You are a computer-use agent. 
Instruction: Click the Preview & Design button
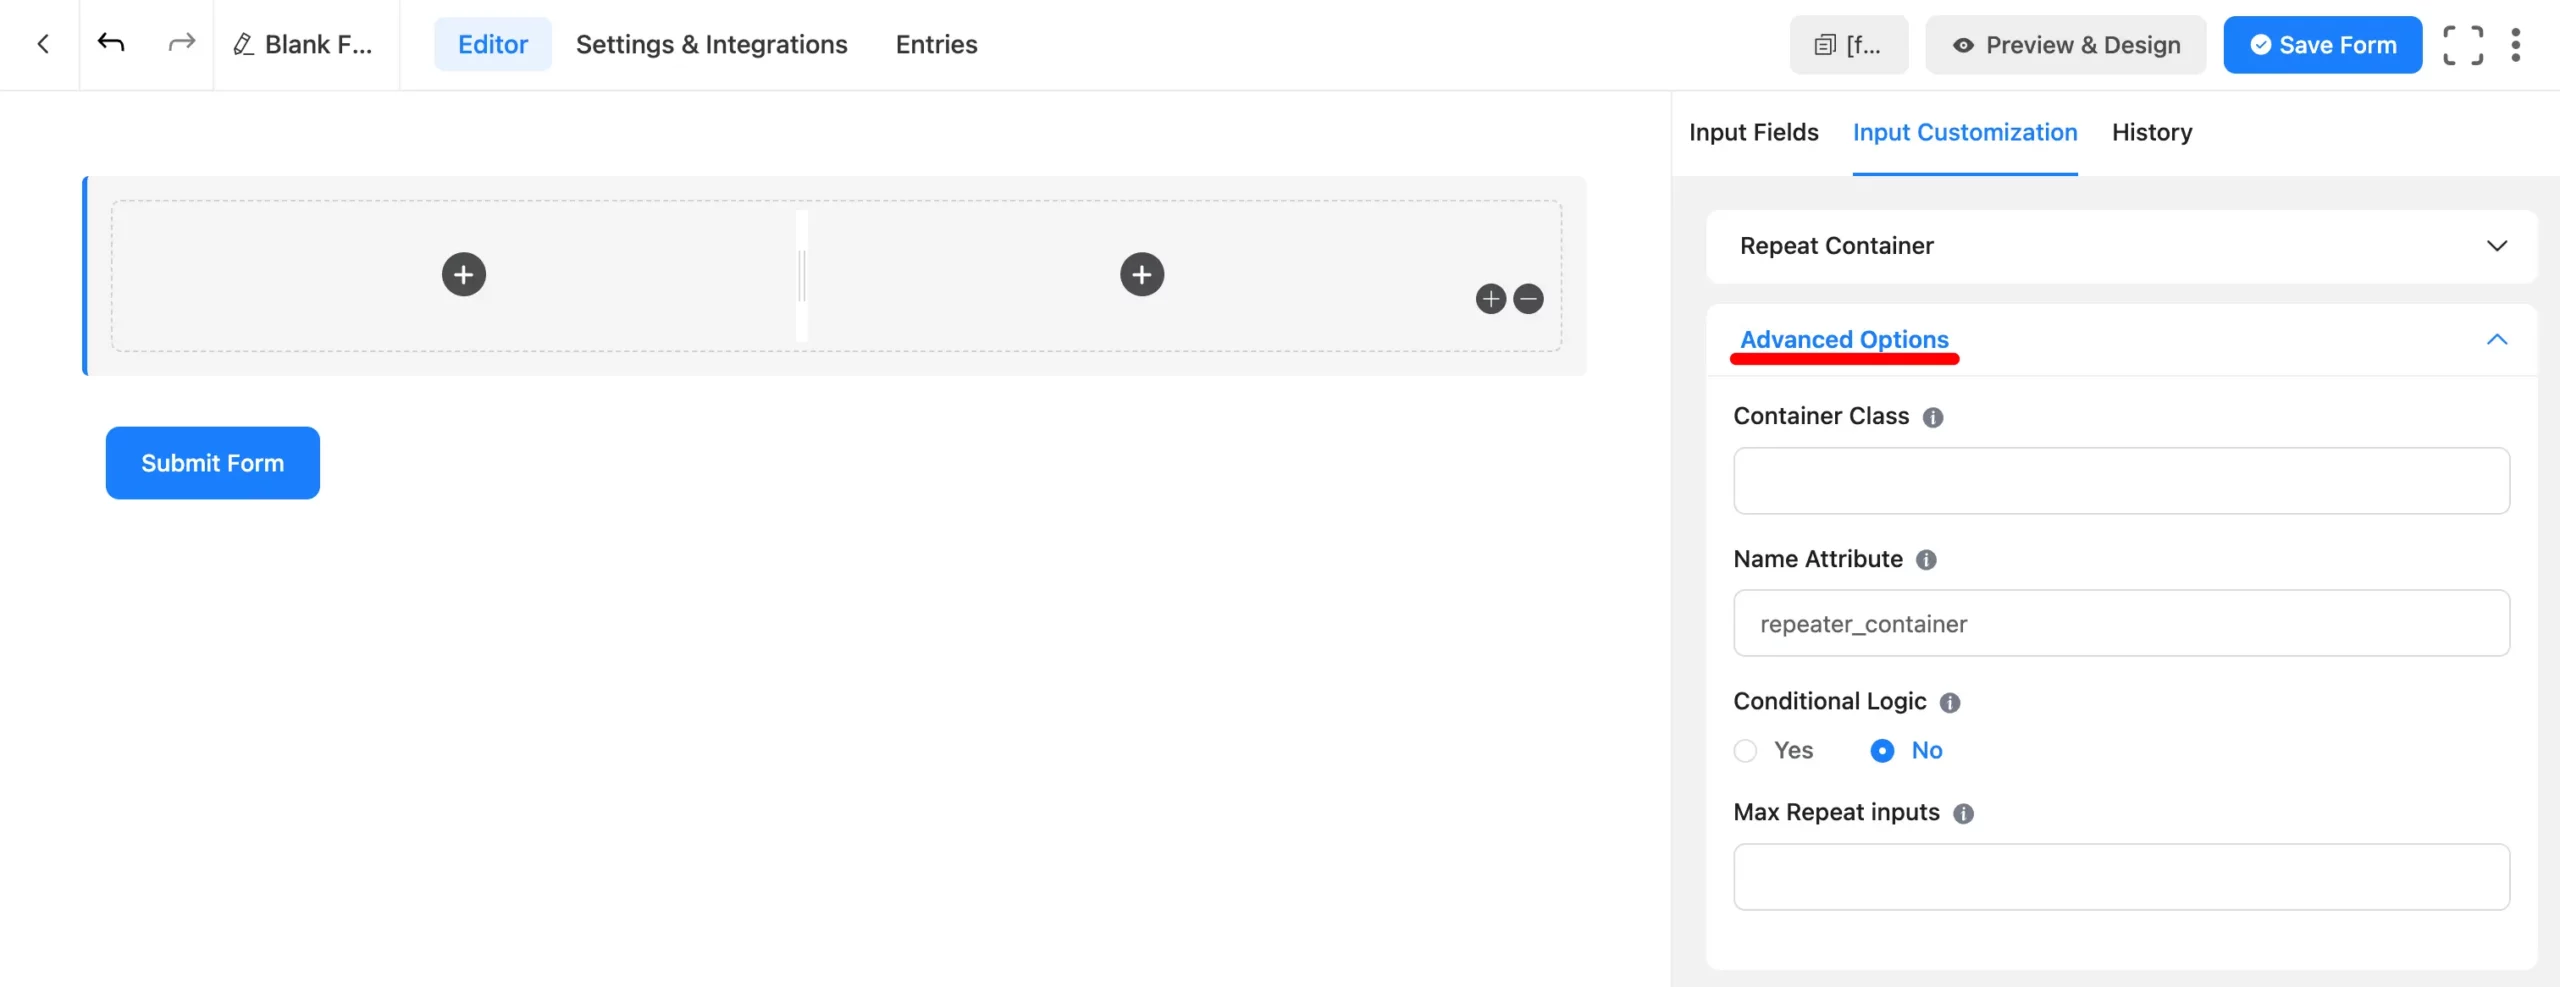coord(2065,45)
